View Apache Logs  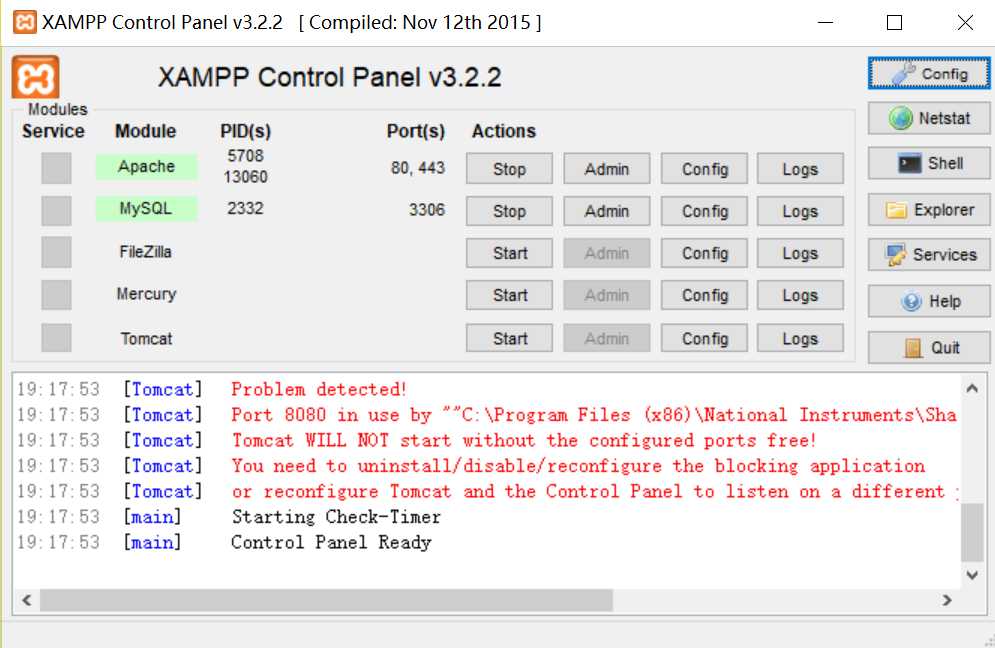[x=800, y=169]
